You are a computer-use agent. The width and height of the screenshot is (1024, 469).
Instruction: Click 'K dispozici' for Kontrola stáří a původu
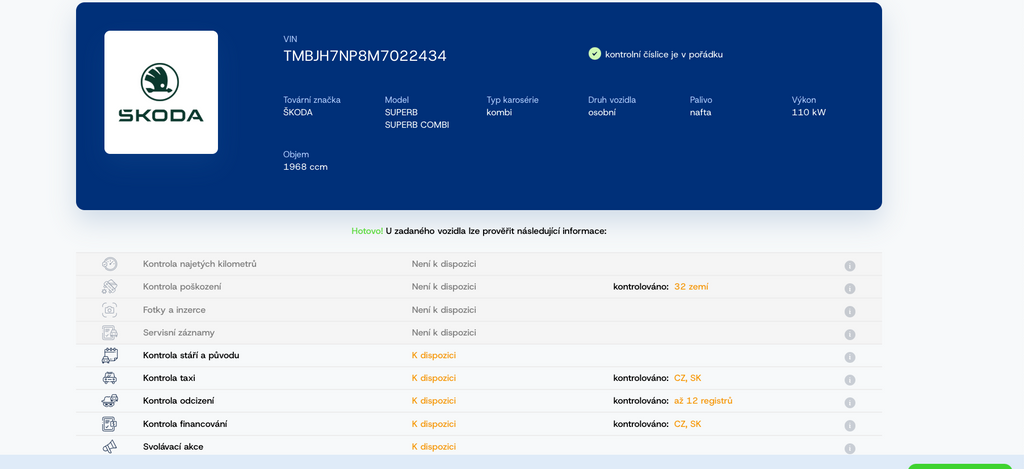pyautogui.click(x=434, y=355)
